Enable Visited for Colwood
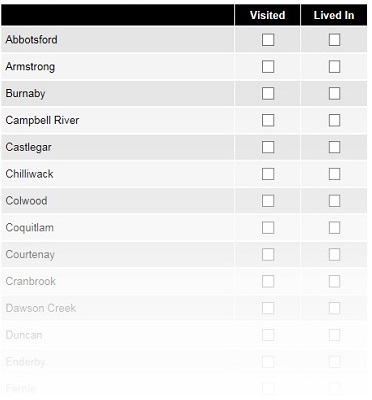The image size is (372, 400). [x=268, y=201]
